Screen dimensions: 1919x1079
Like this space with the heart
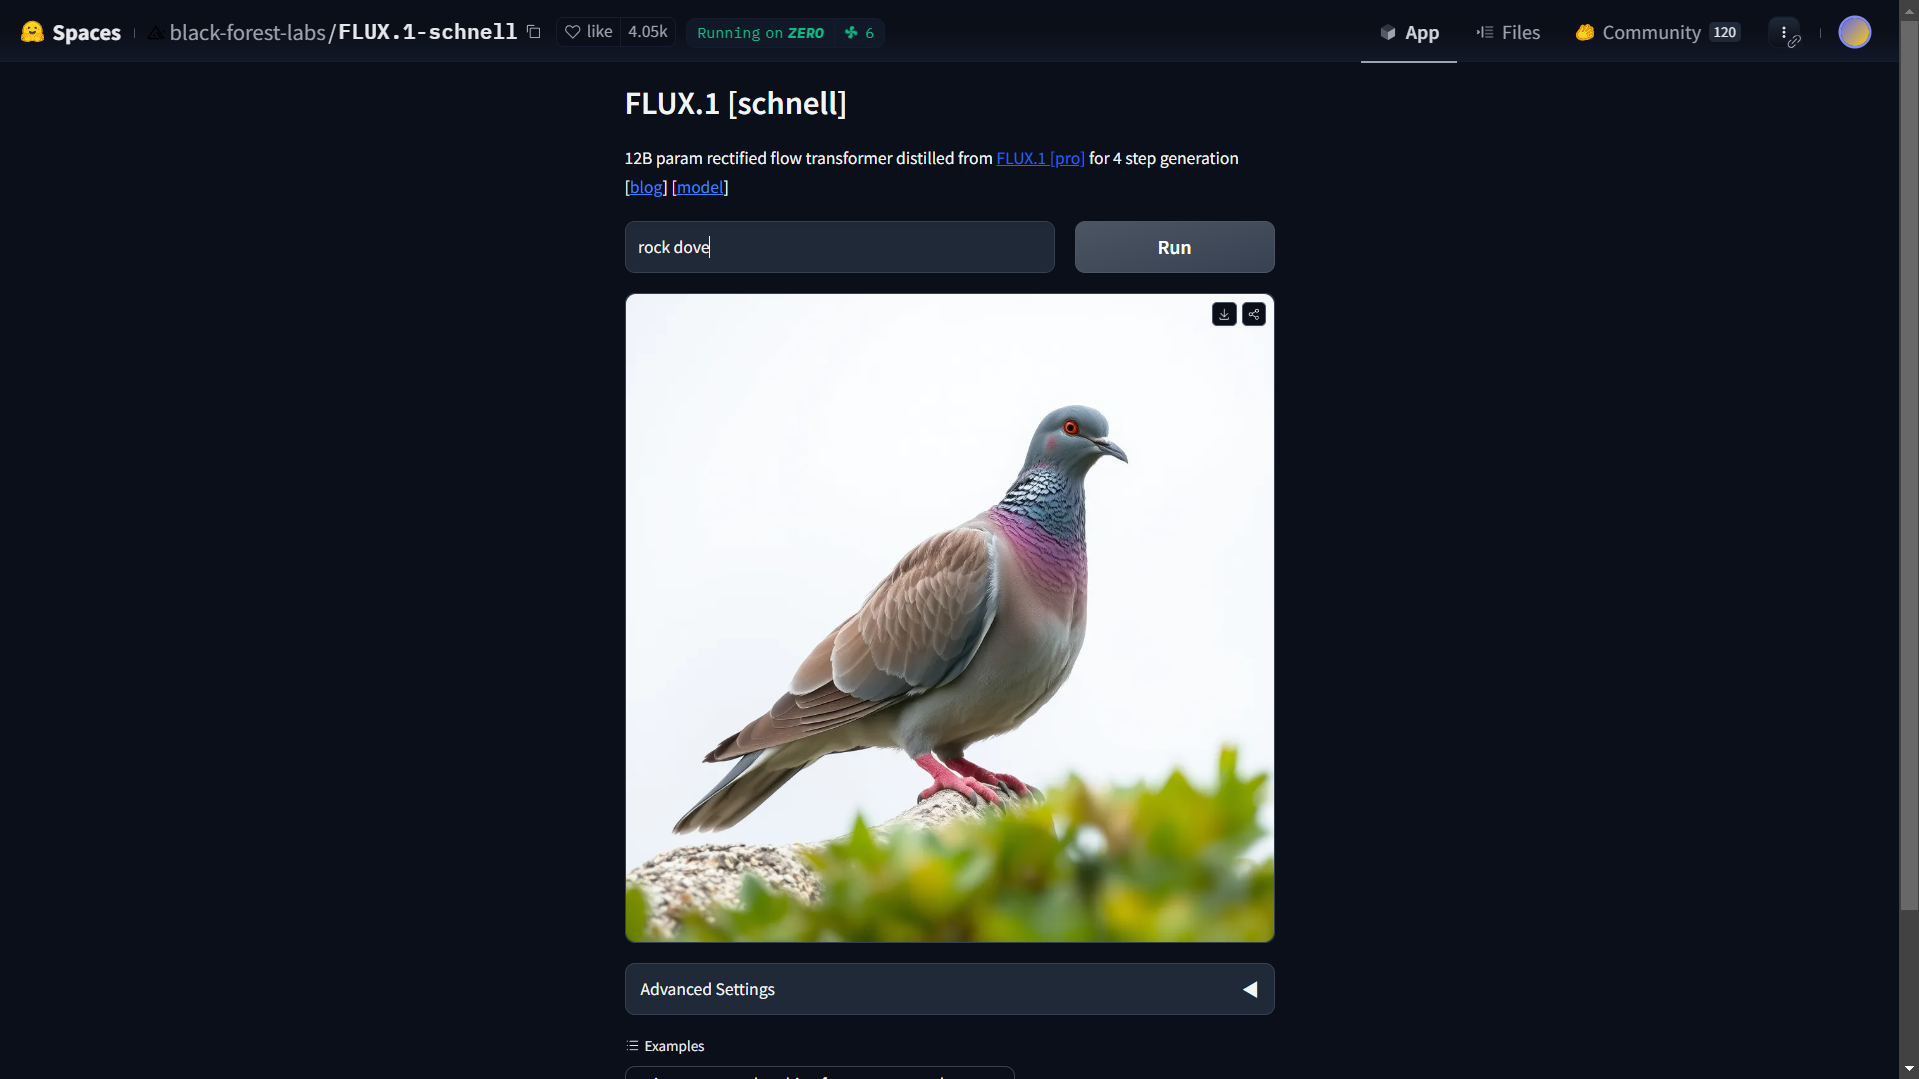click(589, 32)
